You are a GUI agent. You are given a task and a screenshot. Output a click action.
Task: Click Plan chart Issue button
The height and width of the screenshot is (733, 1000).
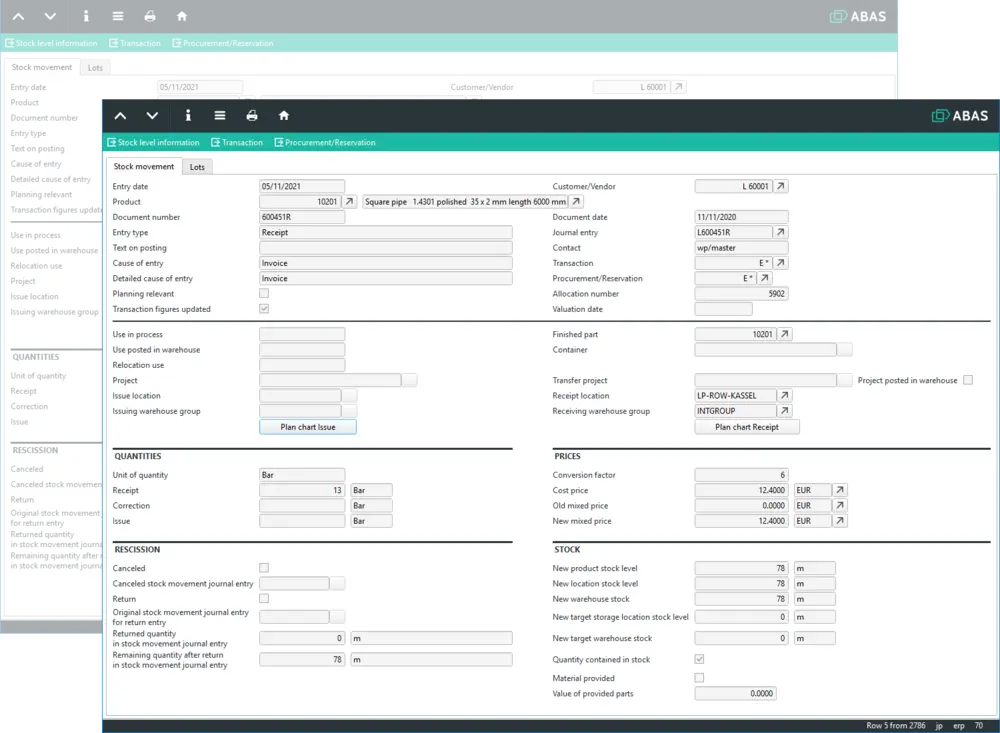tap(308, 427)
